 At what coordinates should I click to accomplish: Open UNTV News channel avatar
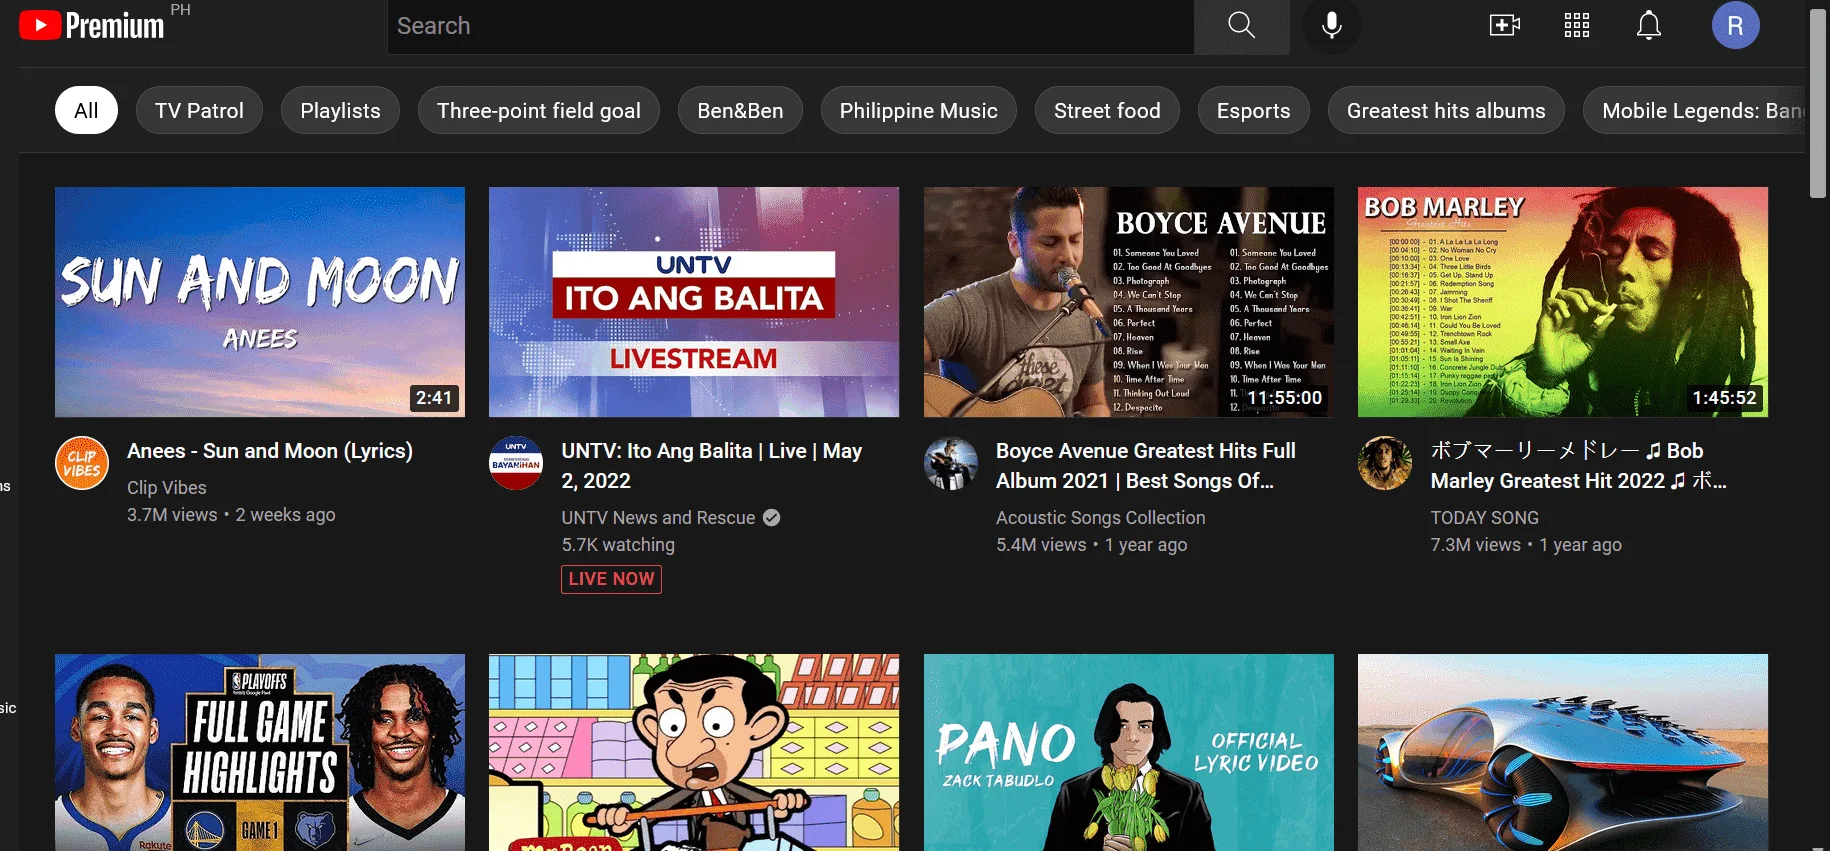coord(516,463)
